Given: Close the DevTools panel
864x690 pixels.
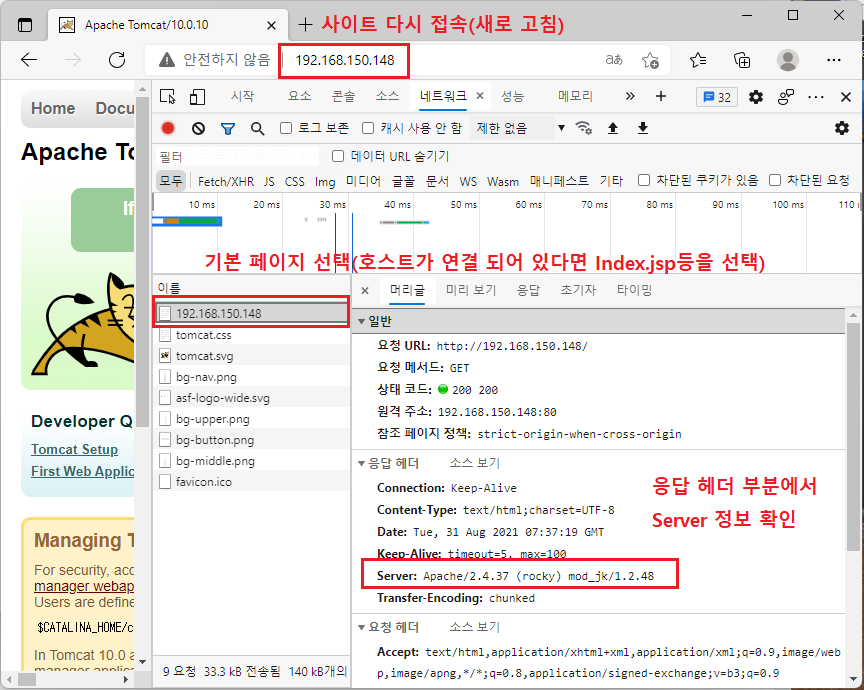Looking at the screenshot, I should pos(846,97).
